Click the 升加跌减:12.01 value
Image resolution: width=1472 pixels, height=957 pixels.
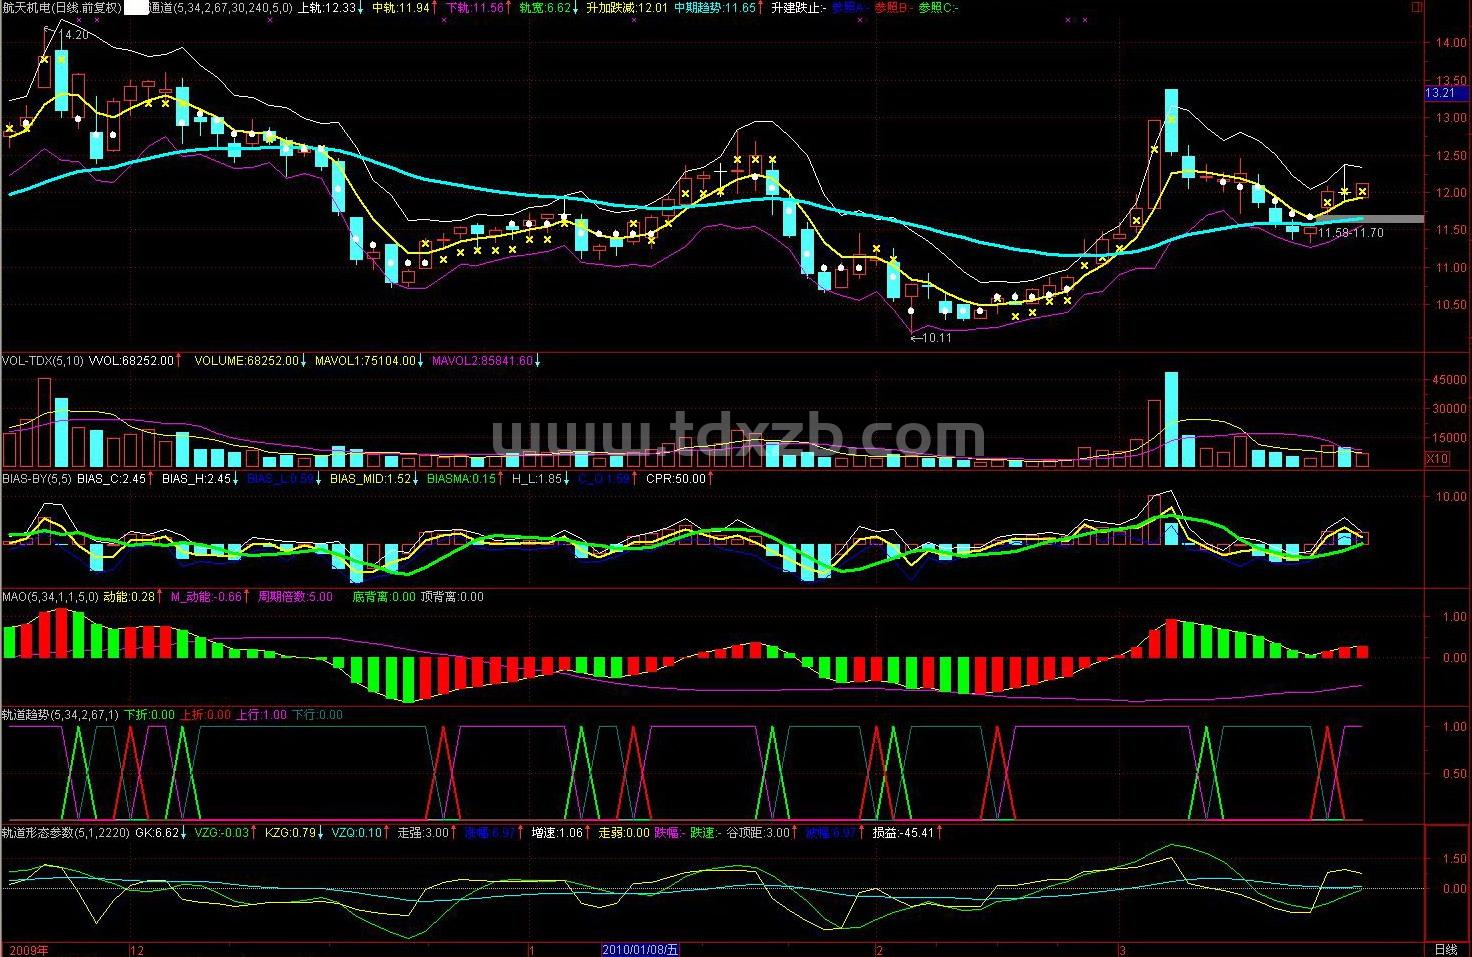(627, 8)
